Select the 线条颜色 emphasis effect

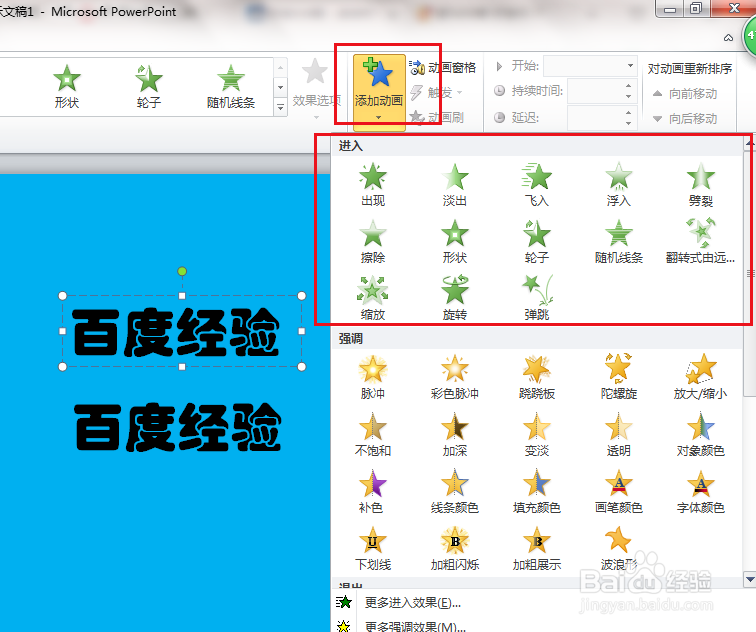455,491
